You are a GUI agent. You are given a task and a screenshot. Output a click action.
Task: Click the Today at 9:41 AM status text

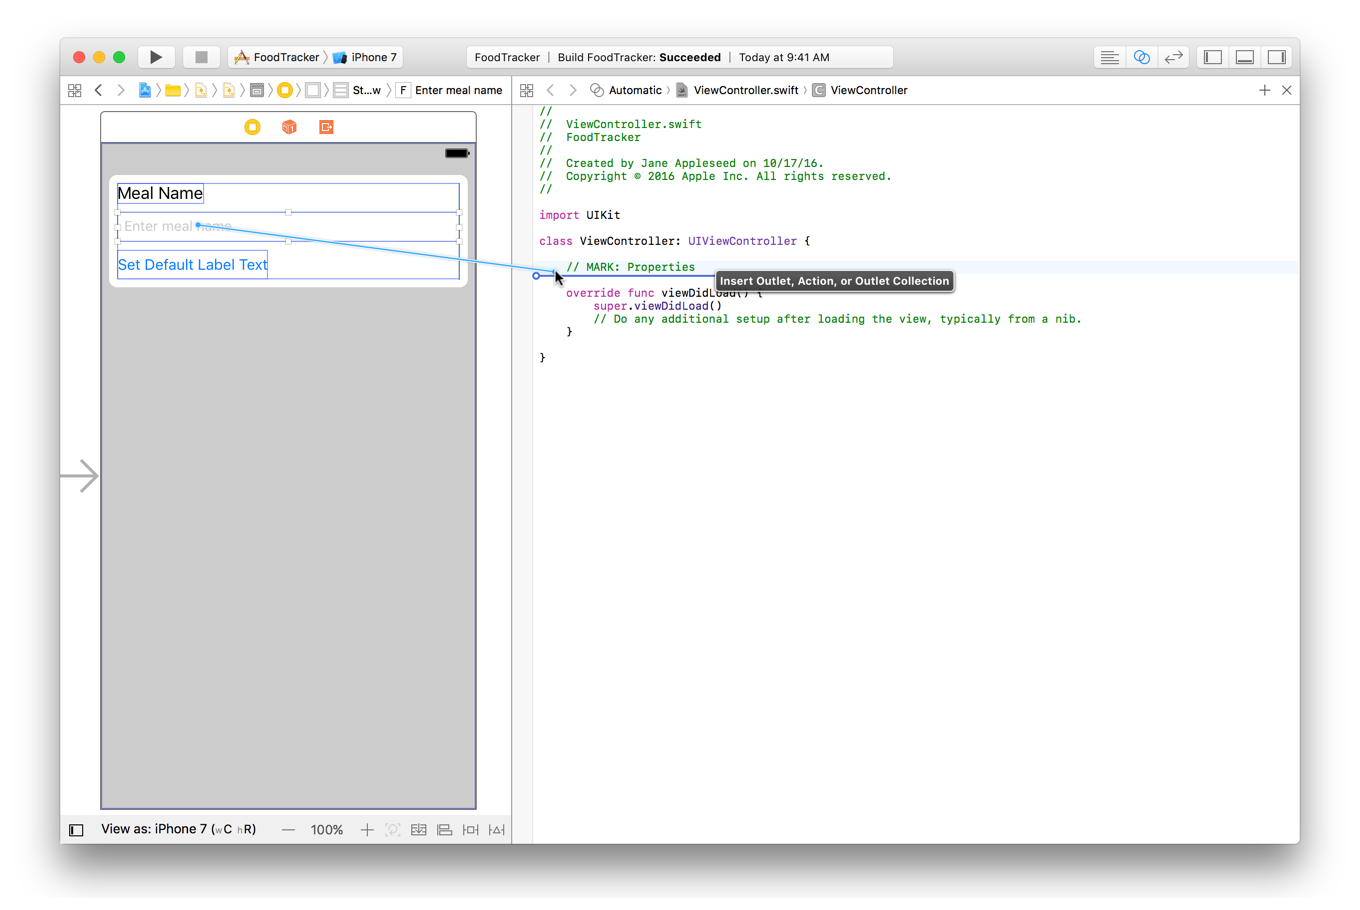point(784,57)
